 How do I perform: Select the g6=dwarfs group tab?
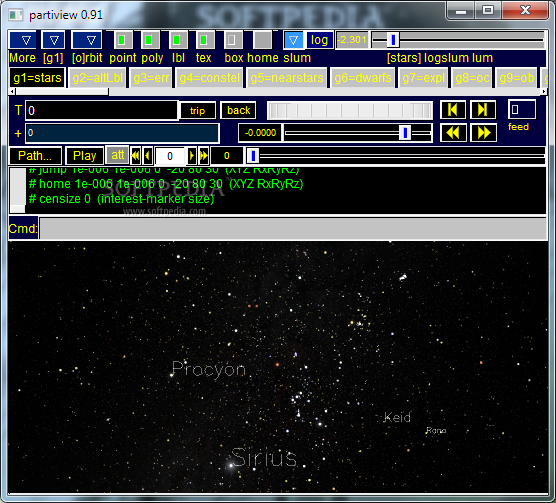click(362, 78)
